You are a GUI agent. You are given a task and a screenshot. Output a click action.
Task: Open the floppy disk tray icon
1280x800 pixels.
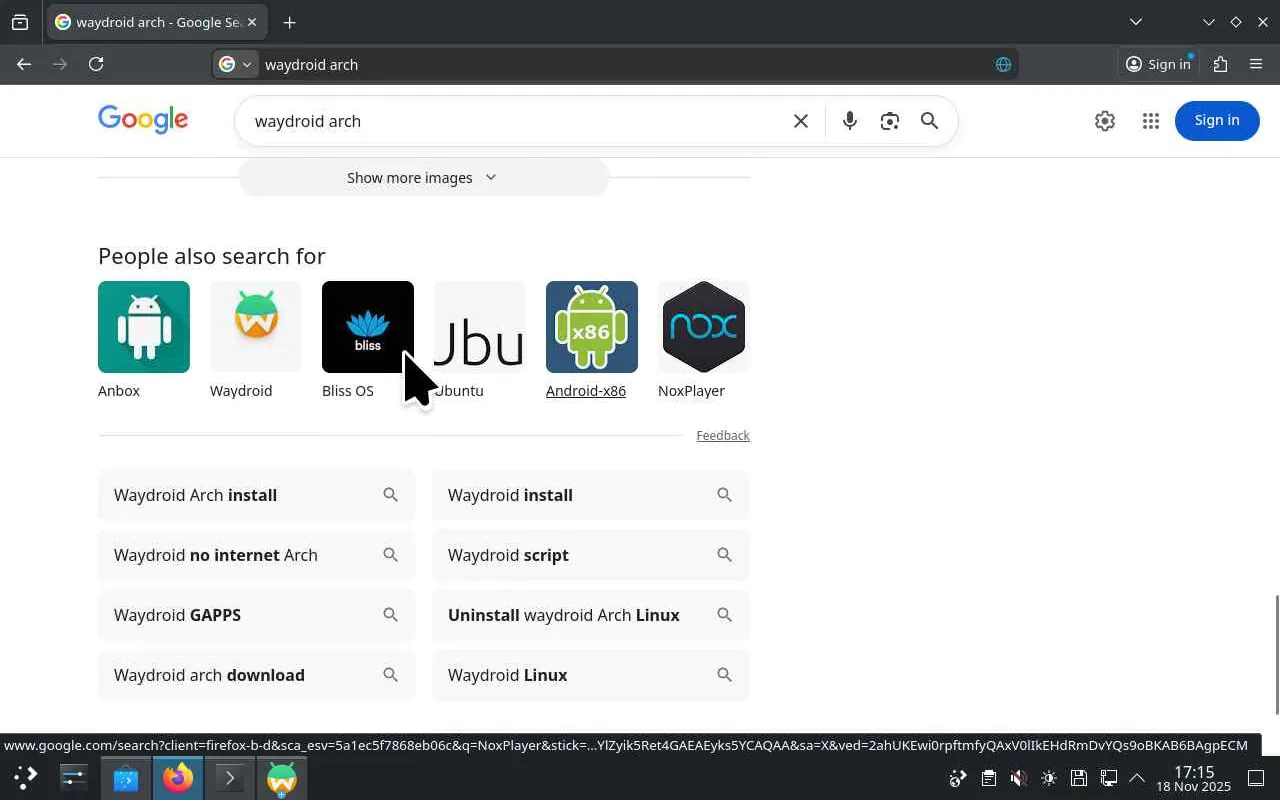(x=1078, y=778)
